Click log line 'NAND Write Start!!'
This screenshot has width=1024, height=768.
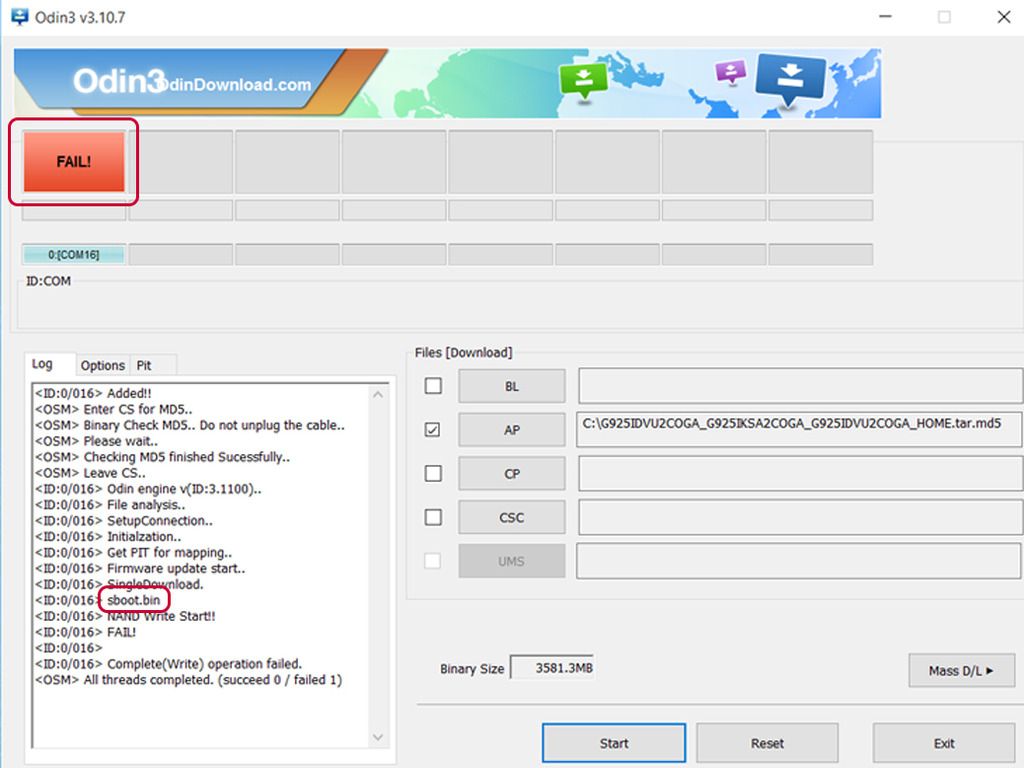point(161,616)
